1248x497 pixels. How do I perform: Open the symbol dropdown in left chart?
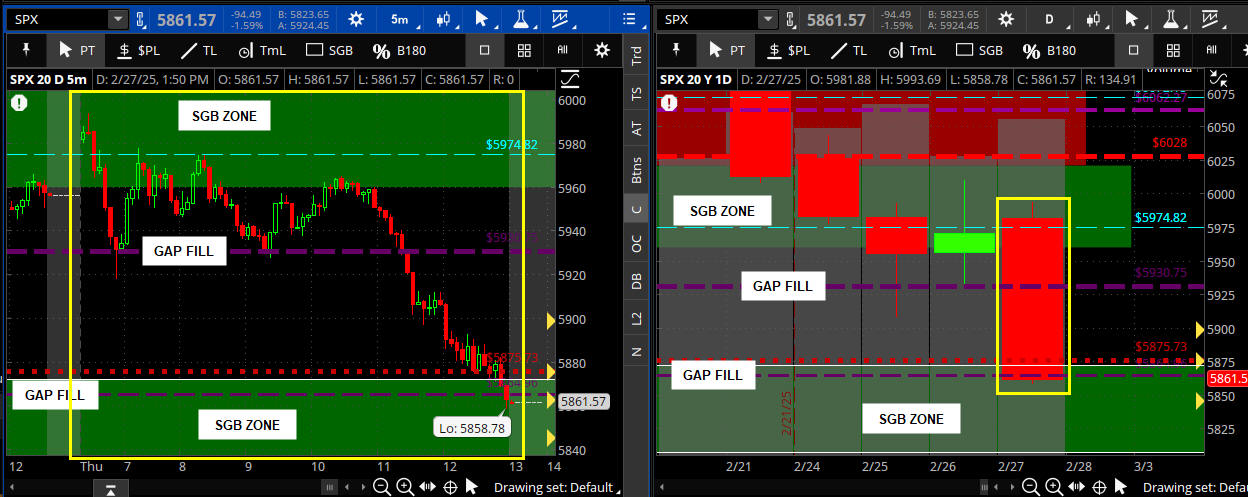pos(117,19)
